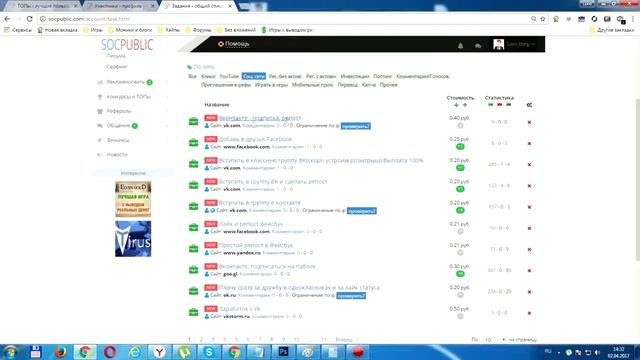
Task: Go to last page 11 of task list
Action: pos(324,340)
